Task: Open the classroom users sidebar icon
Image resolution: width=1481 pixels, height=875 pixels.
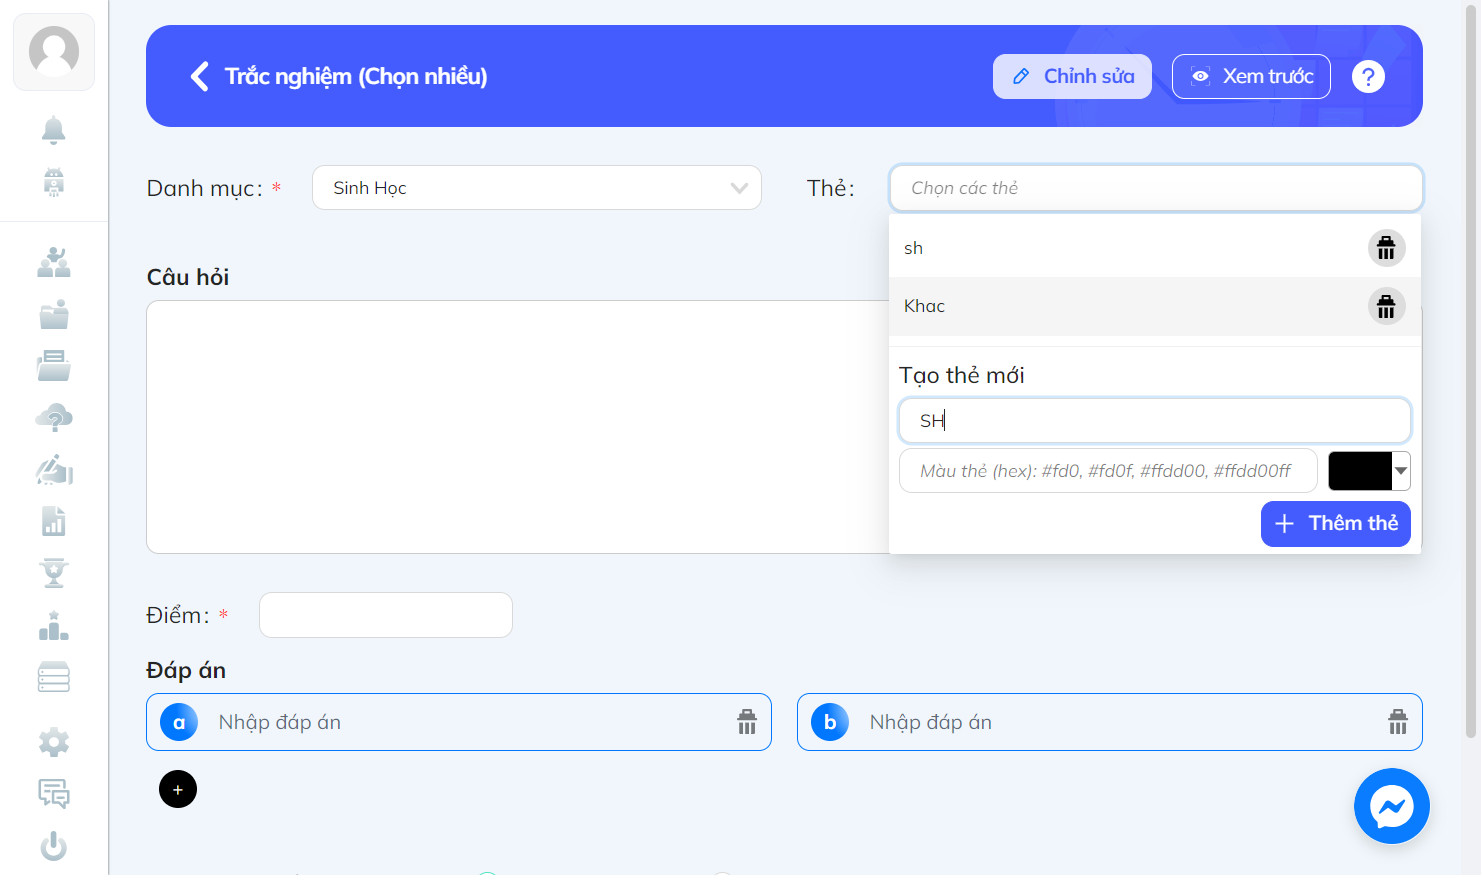Action: [54, 262]
